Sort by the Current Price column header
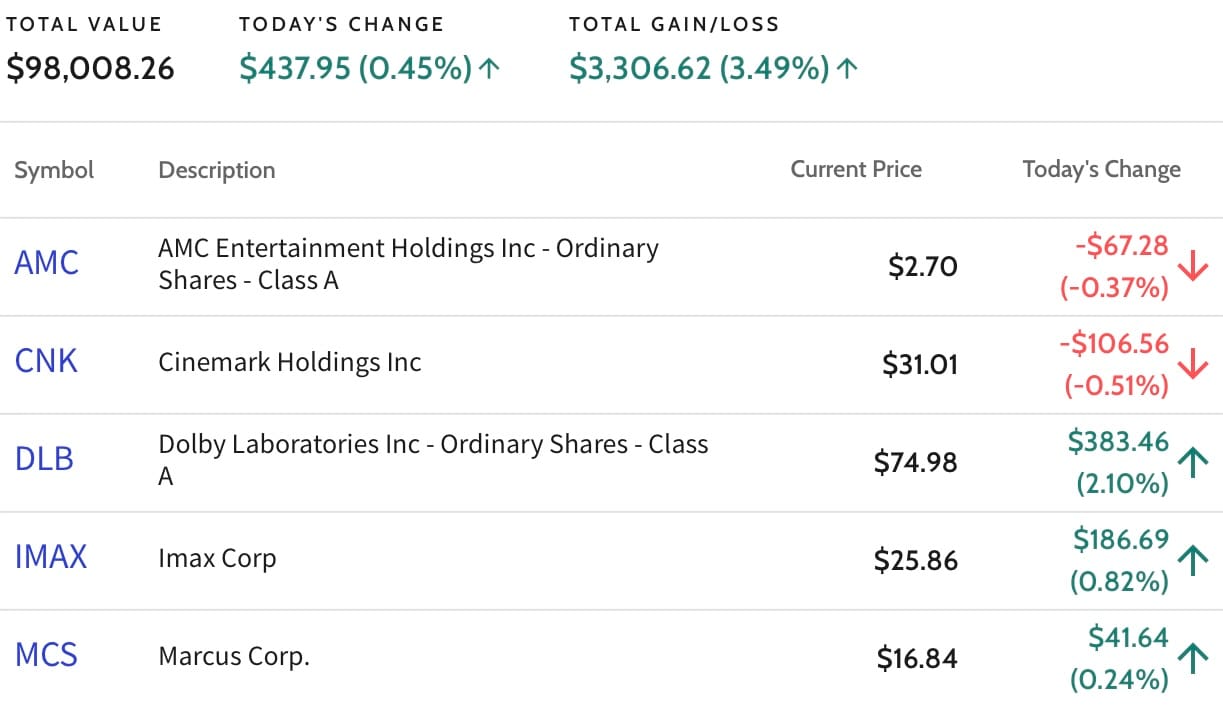The height and width of the screenshot is (718, 1223). point(856,169)
